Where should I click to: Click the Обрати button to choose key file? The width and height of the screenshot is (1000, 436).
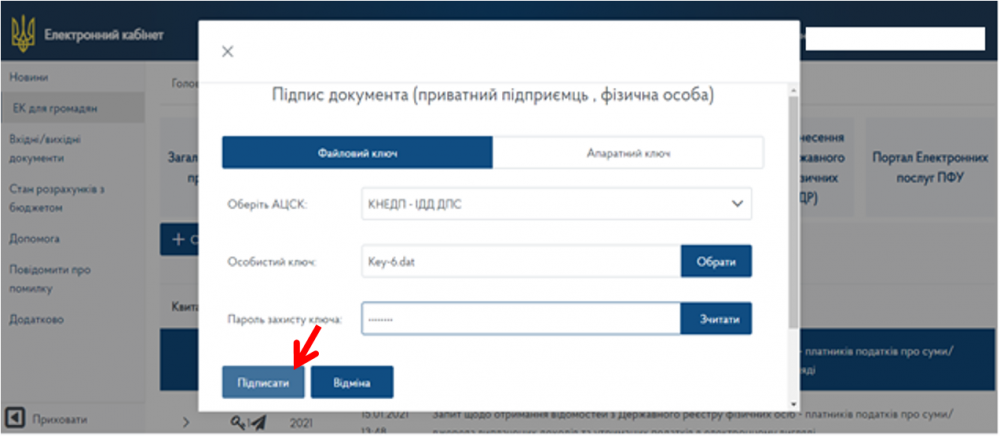pos(716,261)
